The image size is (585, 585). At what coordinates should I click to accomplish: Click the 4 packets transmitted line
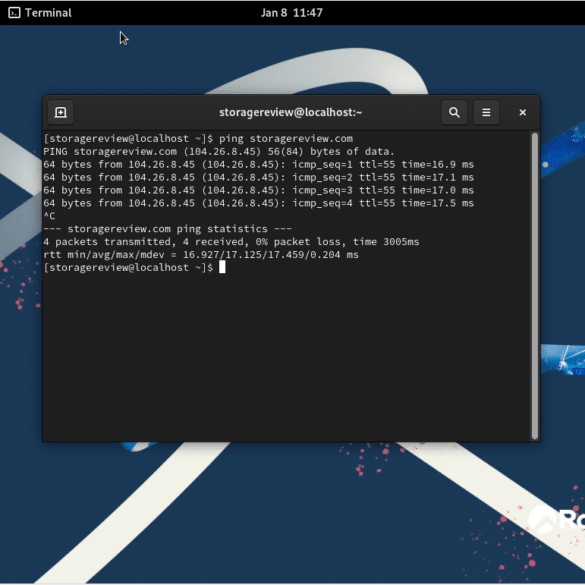point(231,242)
